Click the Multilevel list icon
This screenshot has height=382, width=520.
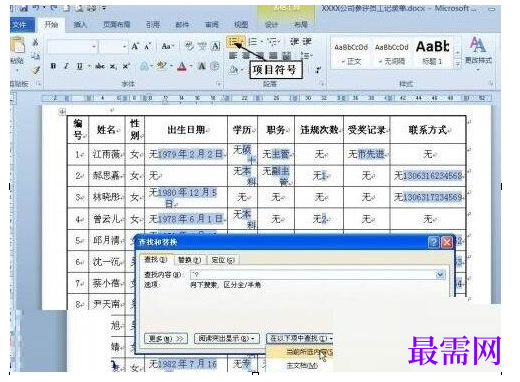pyautogui.click(x=272, y=42)
